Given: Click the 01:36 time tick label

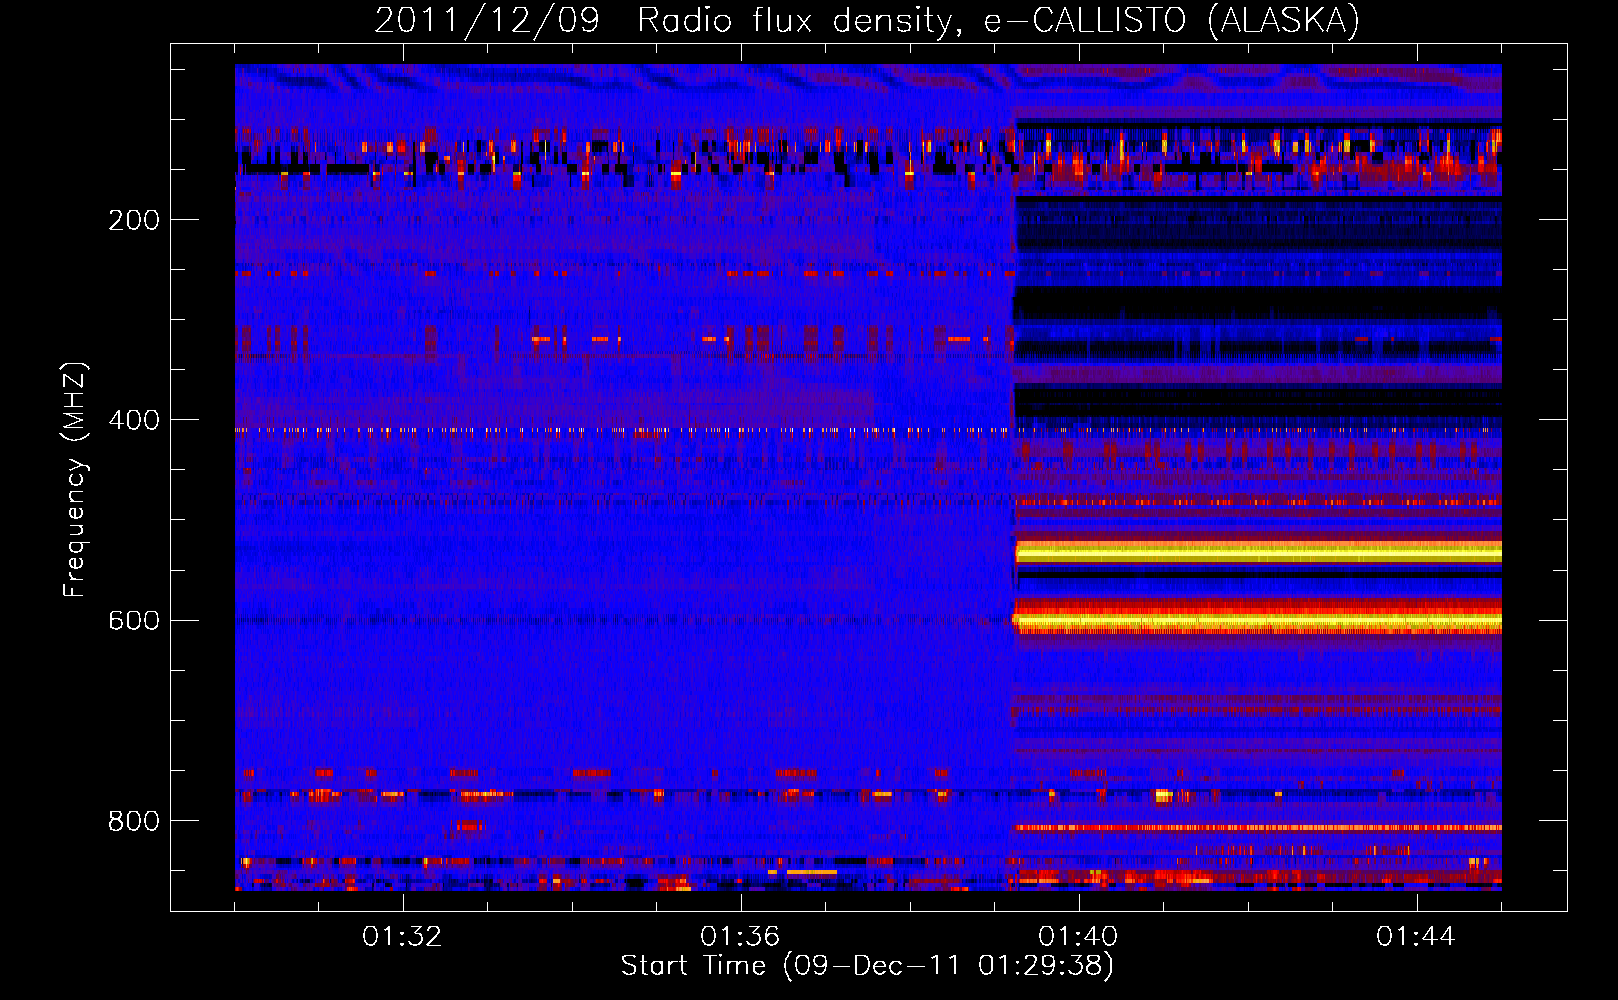Looking at the screenshot, I should tap(740, 937).
